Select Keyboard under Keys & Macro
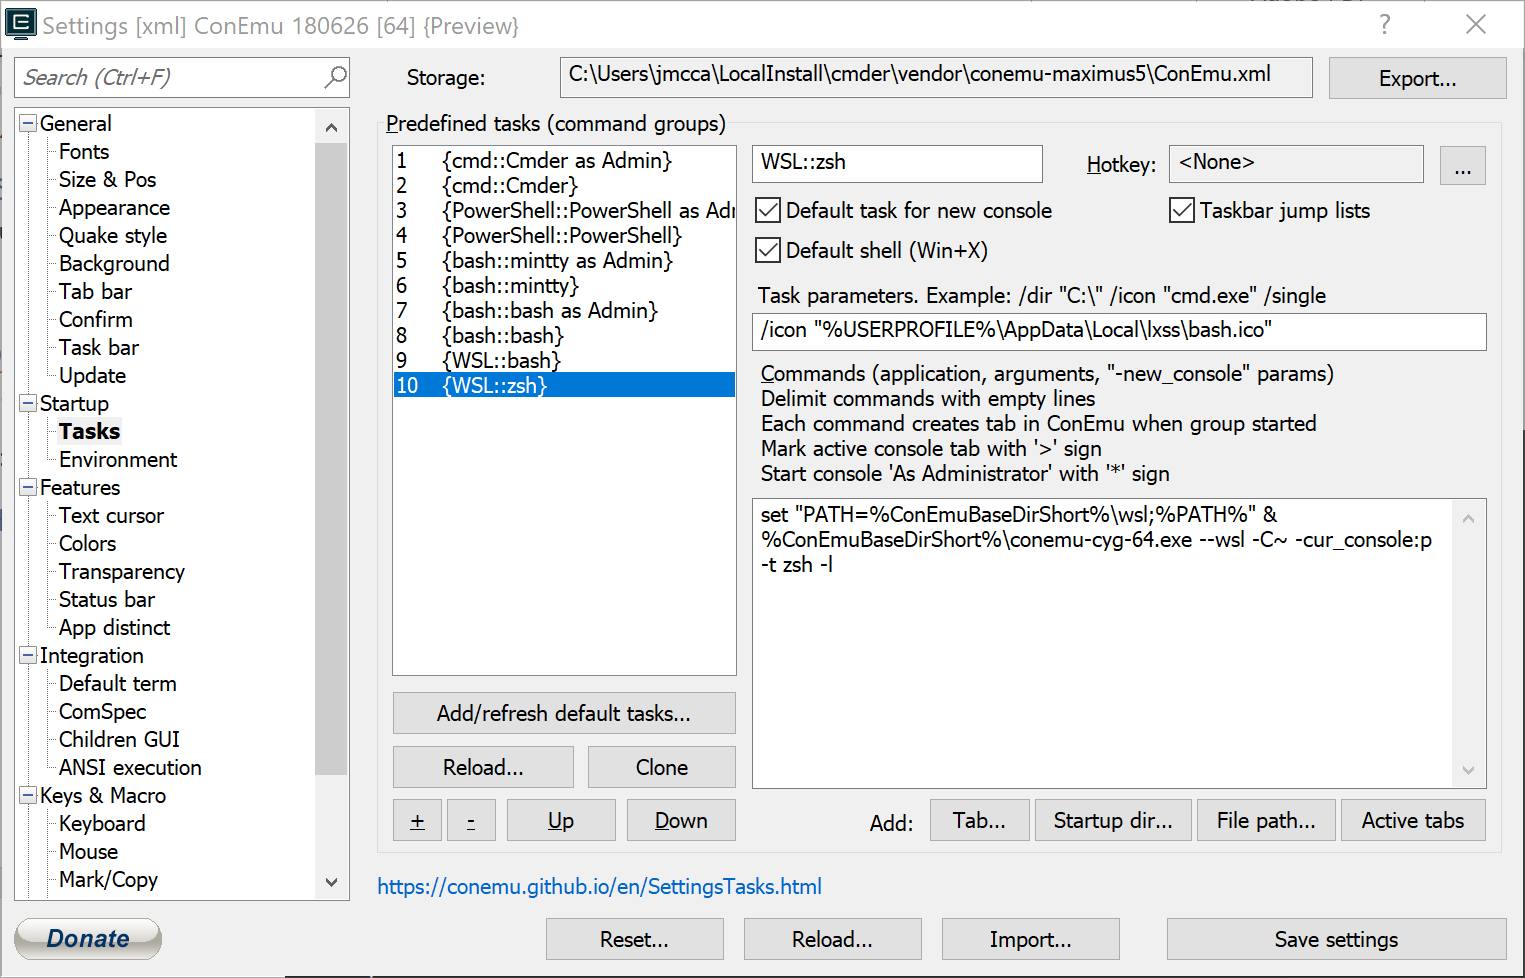The image size is (1525, 978). pos(101,823)
